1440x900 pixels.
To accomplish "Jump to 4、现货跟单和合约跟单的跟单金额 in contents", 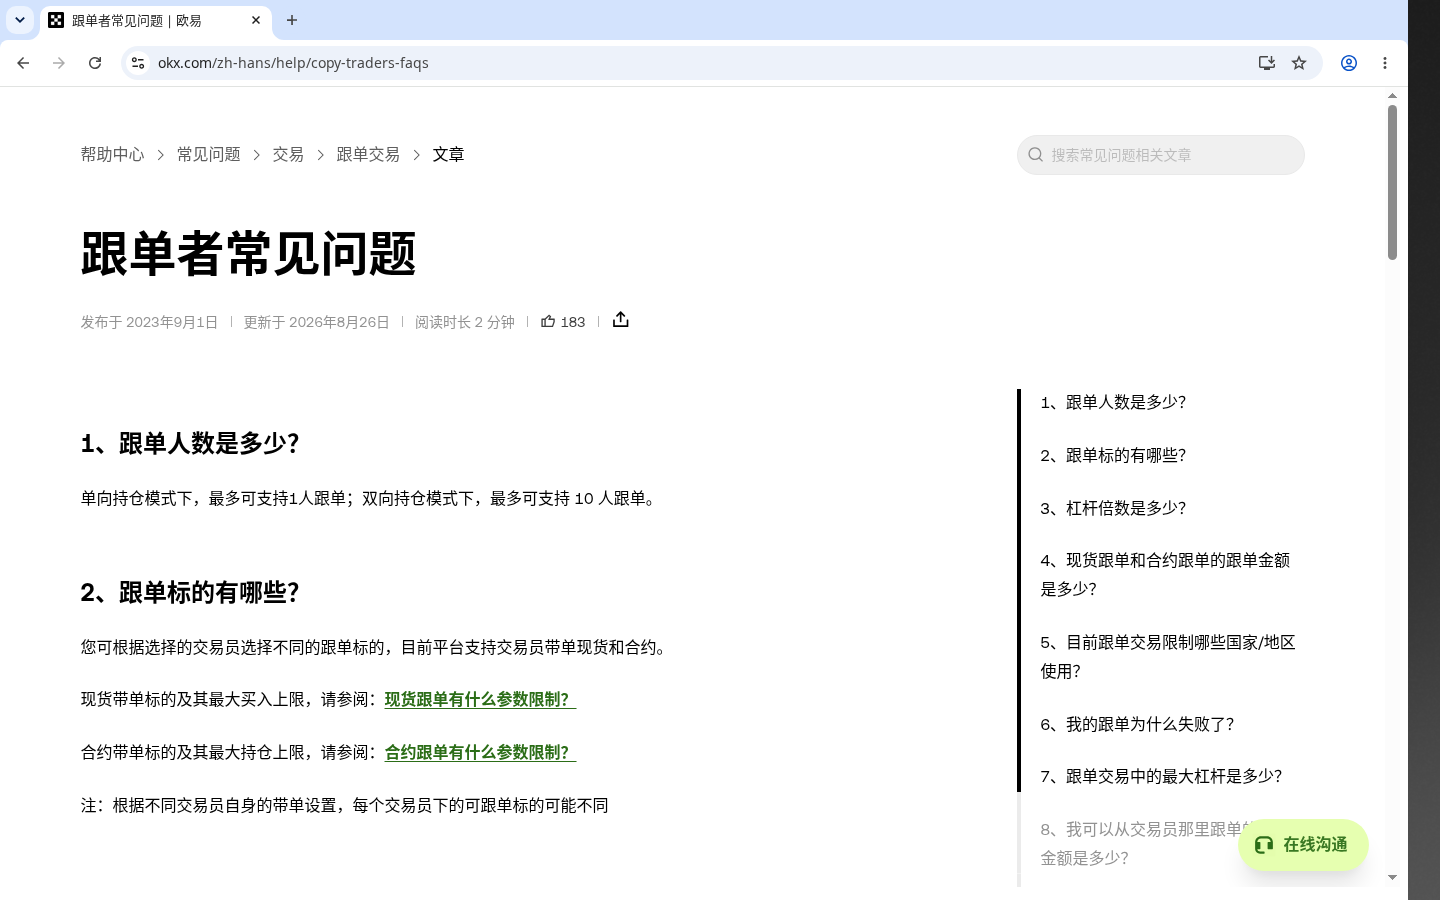I will 1165,575.
